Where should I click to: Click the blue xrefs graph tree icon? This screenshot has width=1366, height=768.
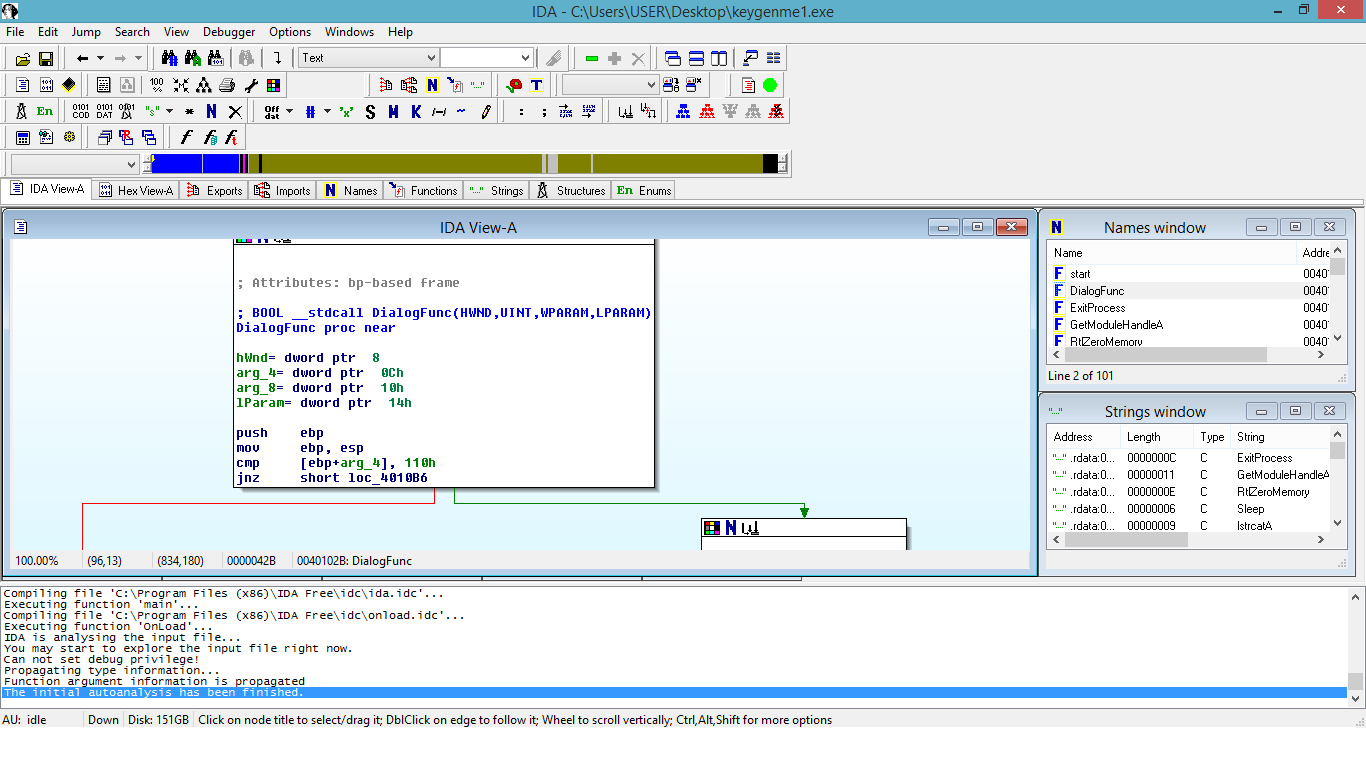[683, 111]
